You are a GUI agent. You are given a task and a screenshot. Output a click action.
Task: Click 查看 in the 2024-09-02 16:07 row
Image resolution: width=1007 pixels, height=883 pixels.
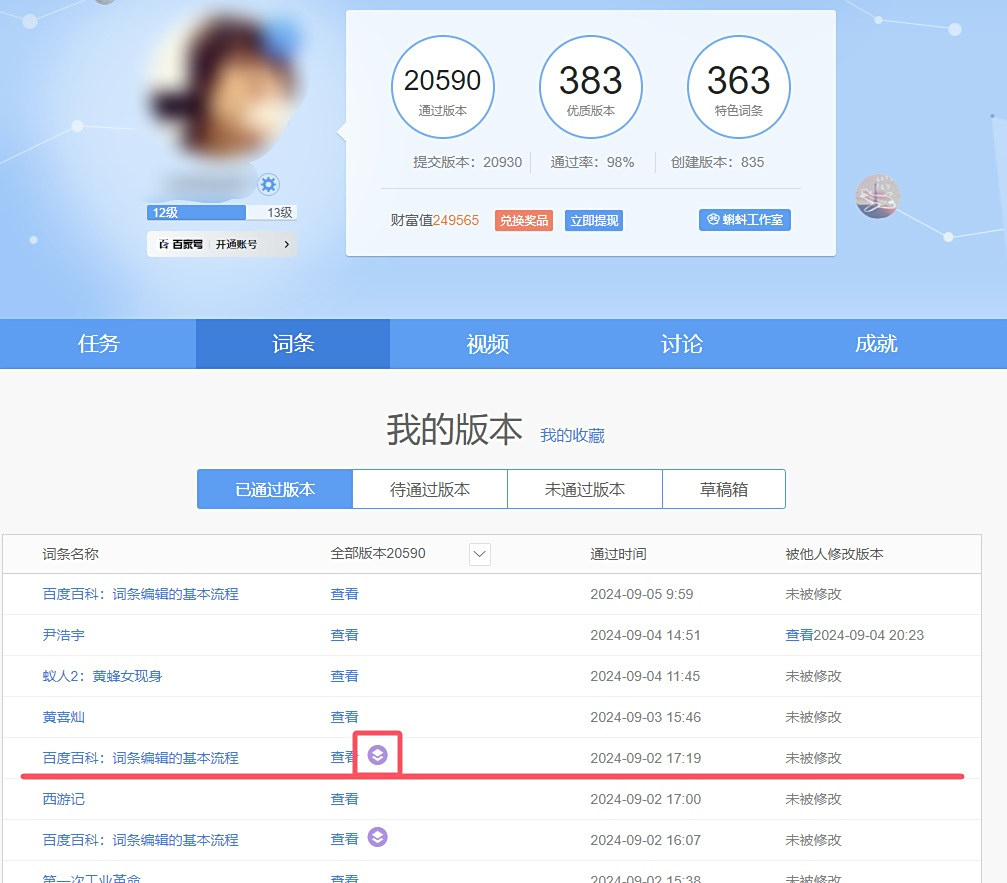coord(344,839)
